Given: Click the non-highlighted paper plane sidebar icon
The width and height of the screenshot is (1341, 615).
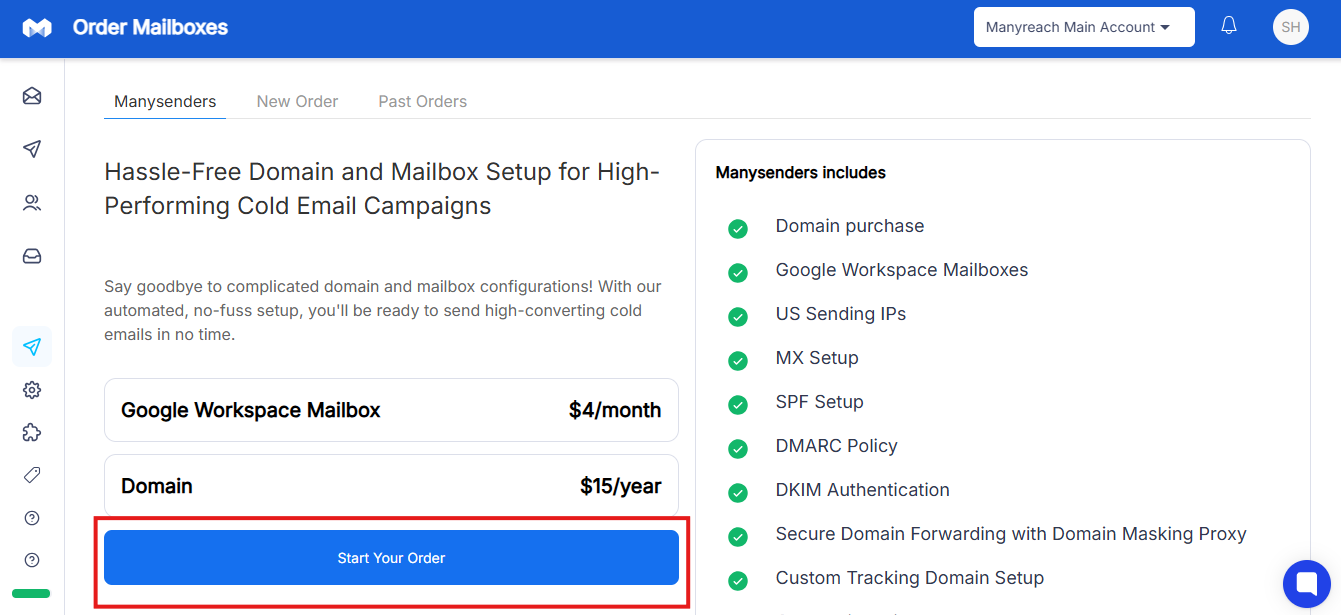Looking at the screenshot, I should [x=32, y=149].
